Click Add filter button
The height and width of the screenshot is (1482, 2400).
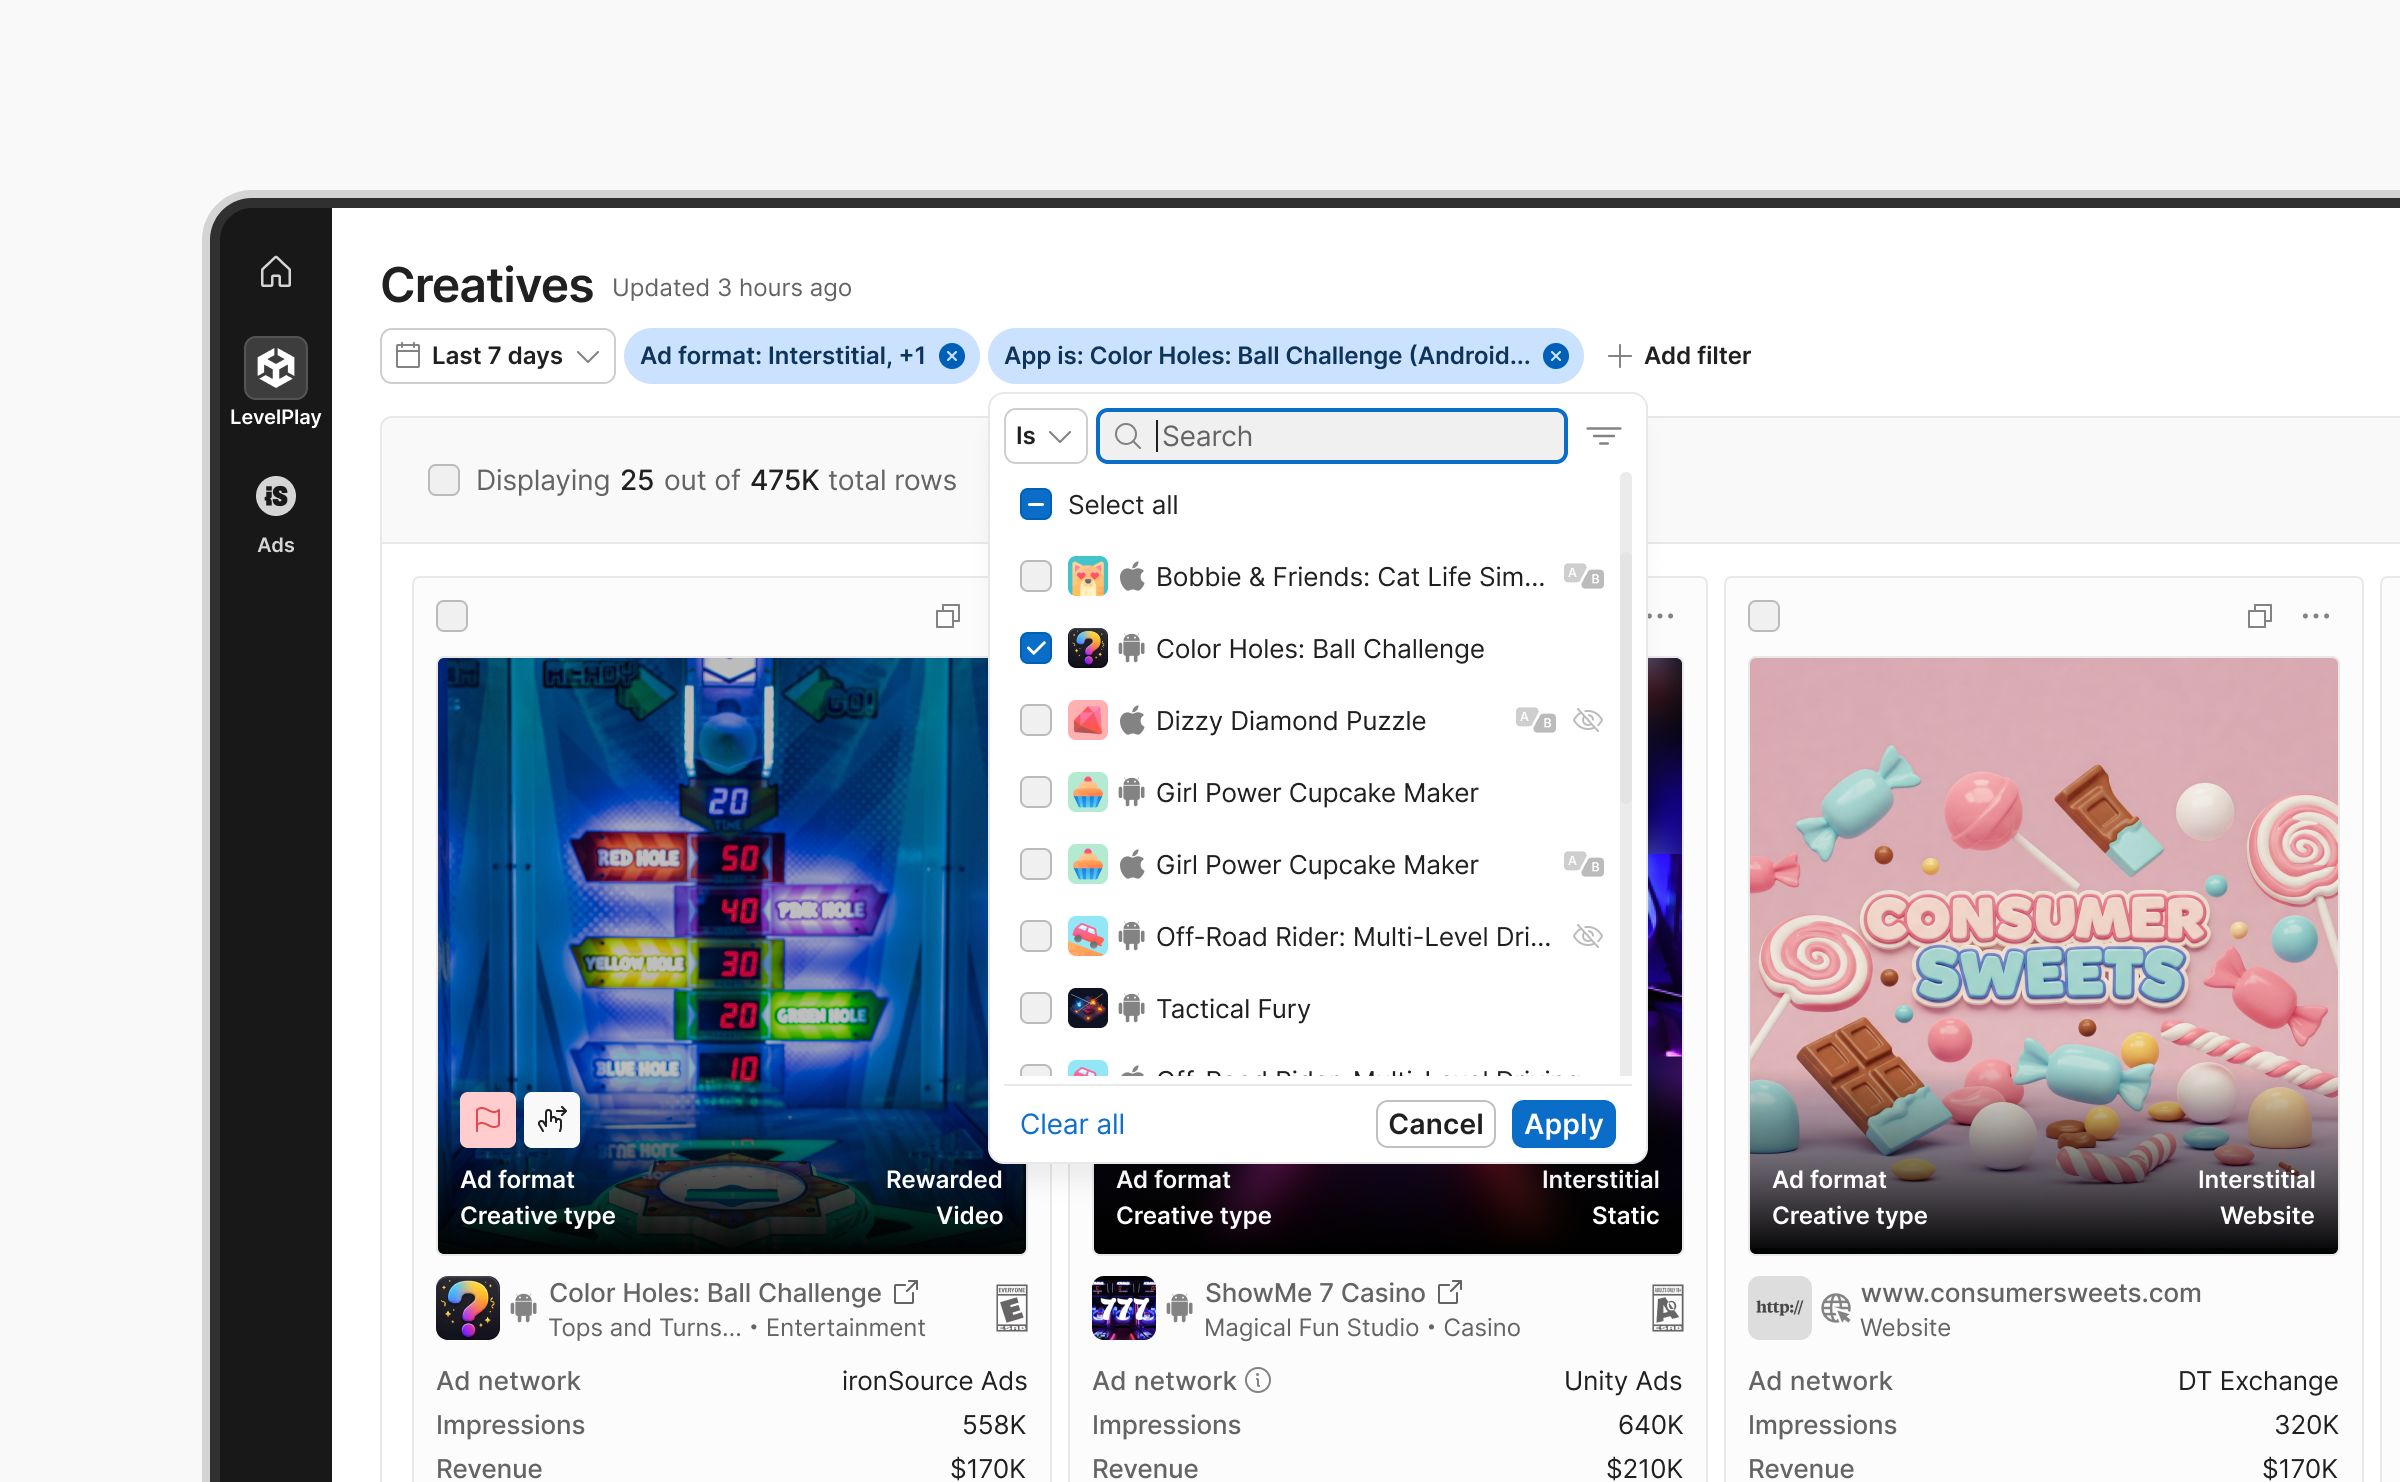[x=1680, y=356]
